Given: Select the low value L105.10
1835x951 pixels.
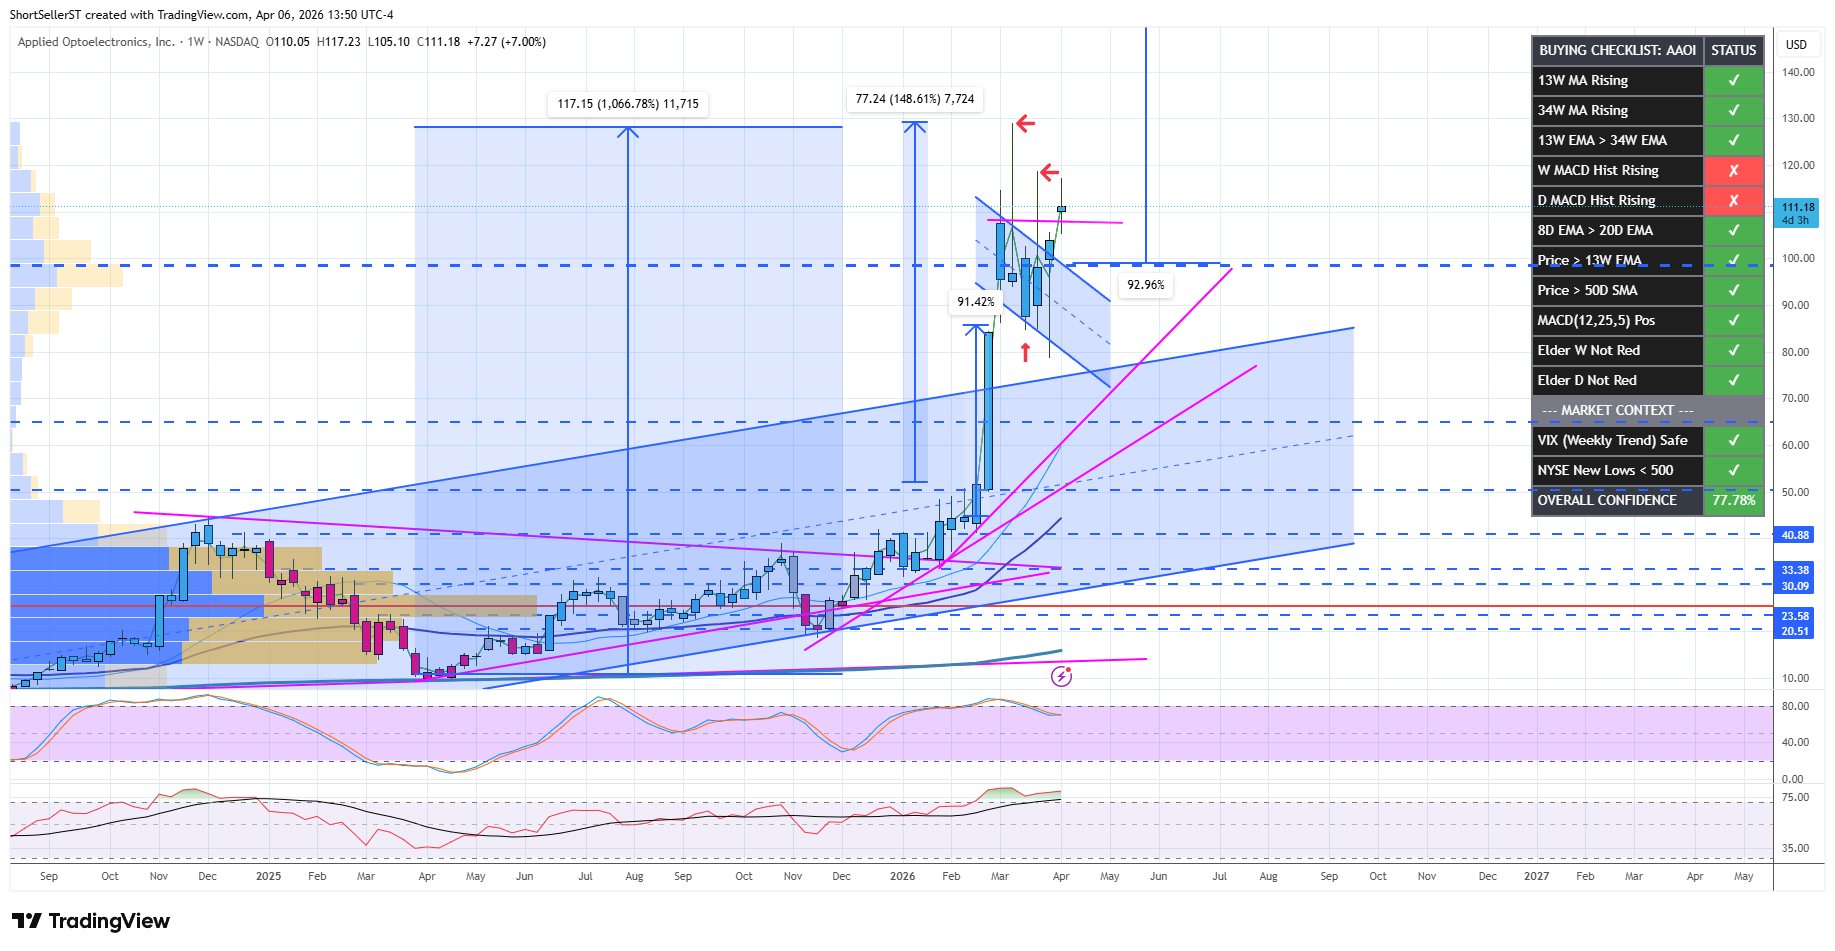Looking at the screenshot, I should pos(389,42).
